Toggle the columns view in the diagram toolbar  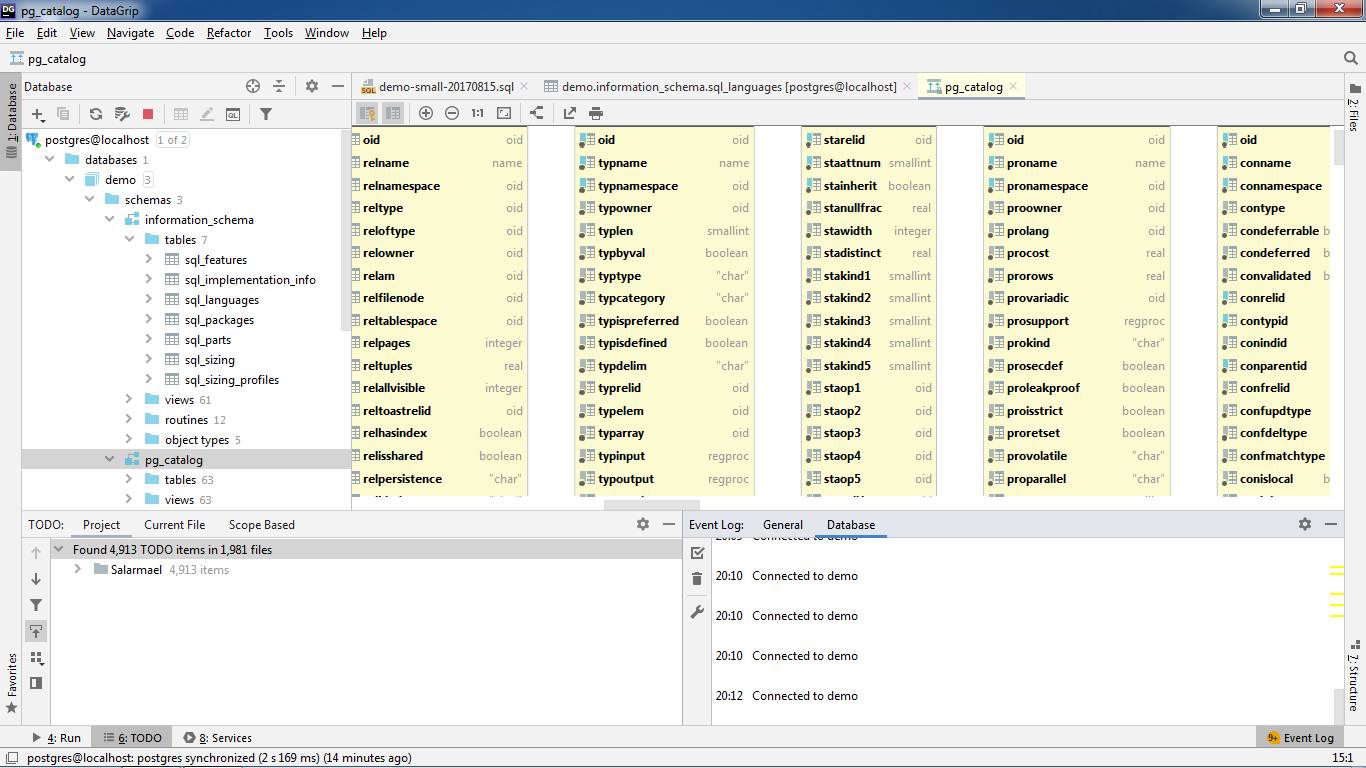(393, 113)
